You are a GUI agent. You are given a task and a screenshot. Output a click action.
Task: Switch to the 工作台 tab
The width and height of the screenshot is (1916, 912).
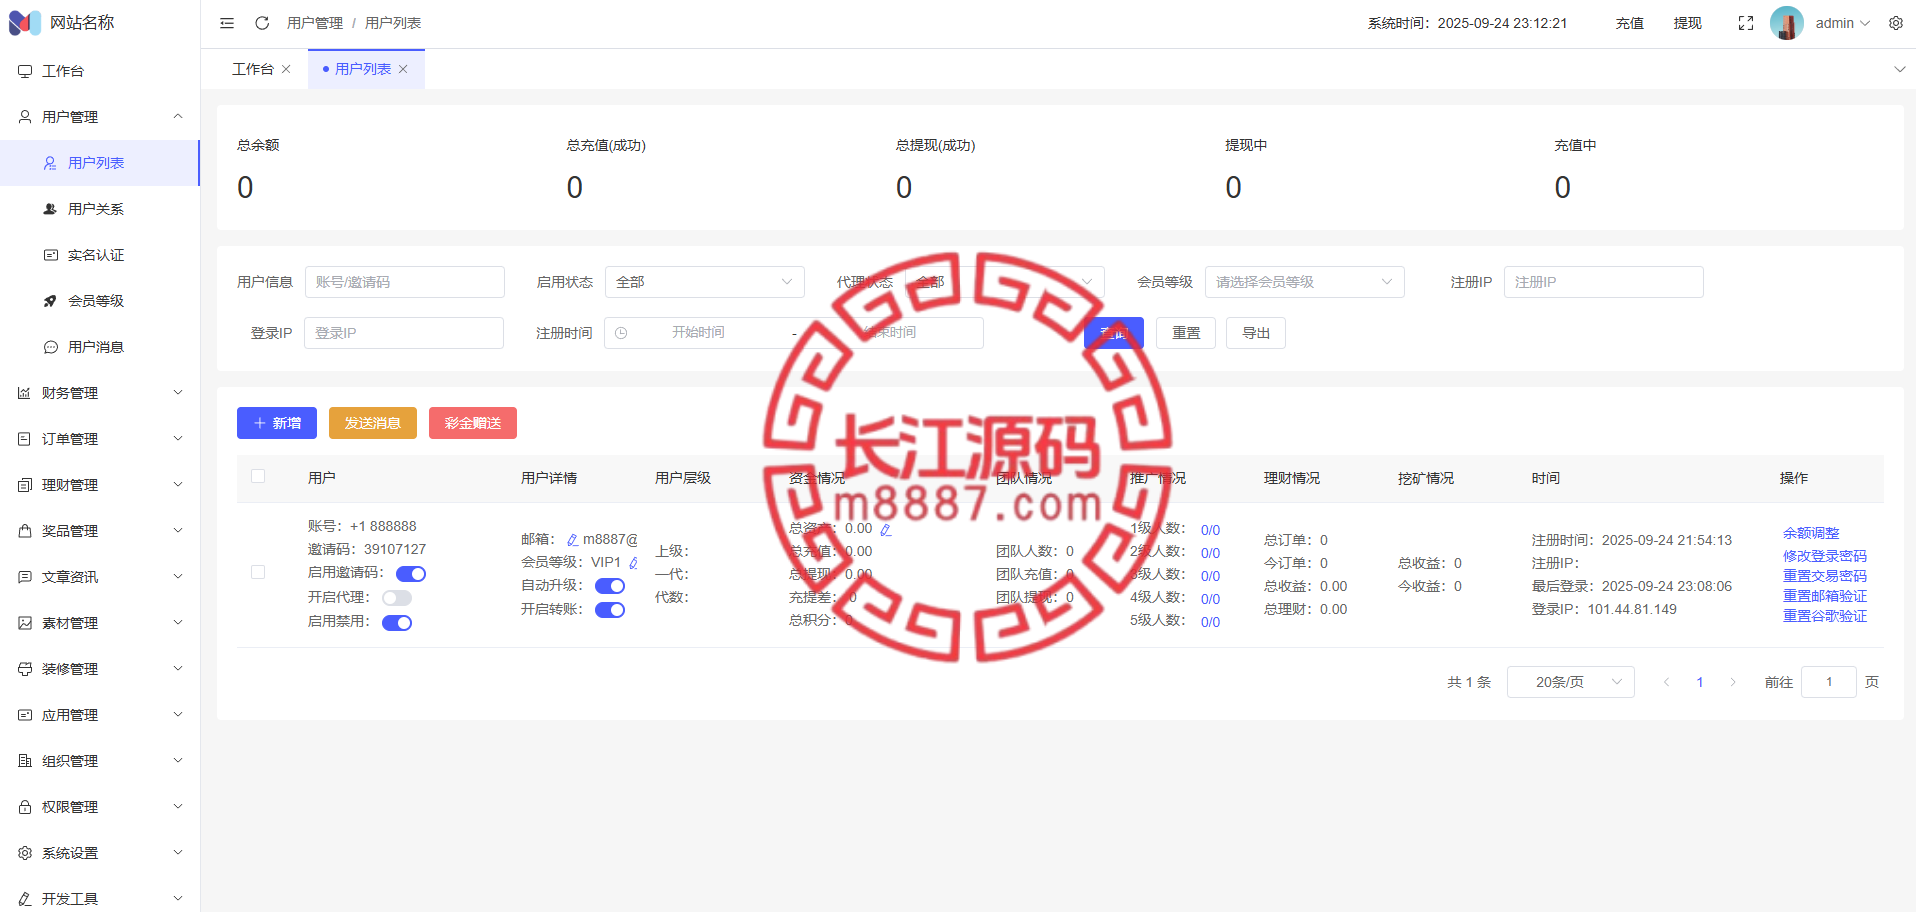point(253,69)
